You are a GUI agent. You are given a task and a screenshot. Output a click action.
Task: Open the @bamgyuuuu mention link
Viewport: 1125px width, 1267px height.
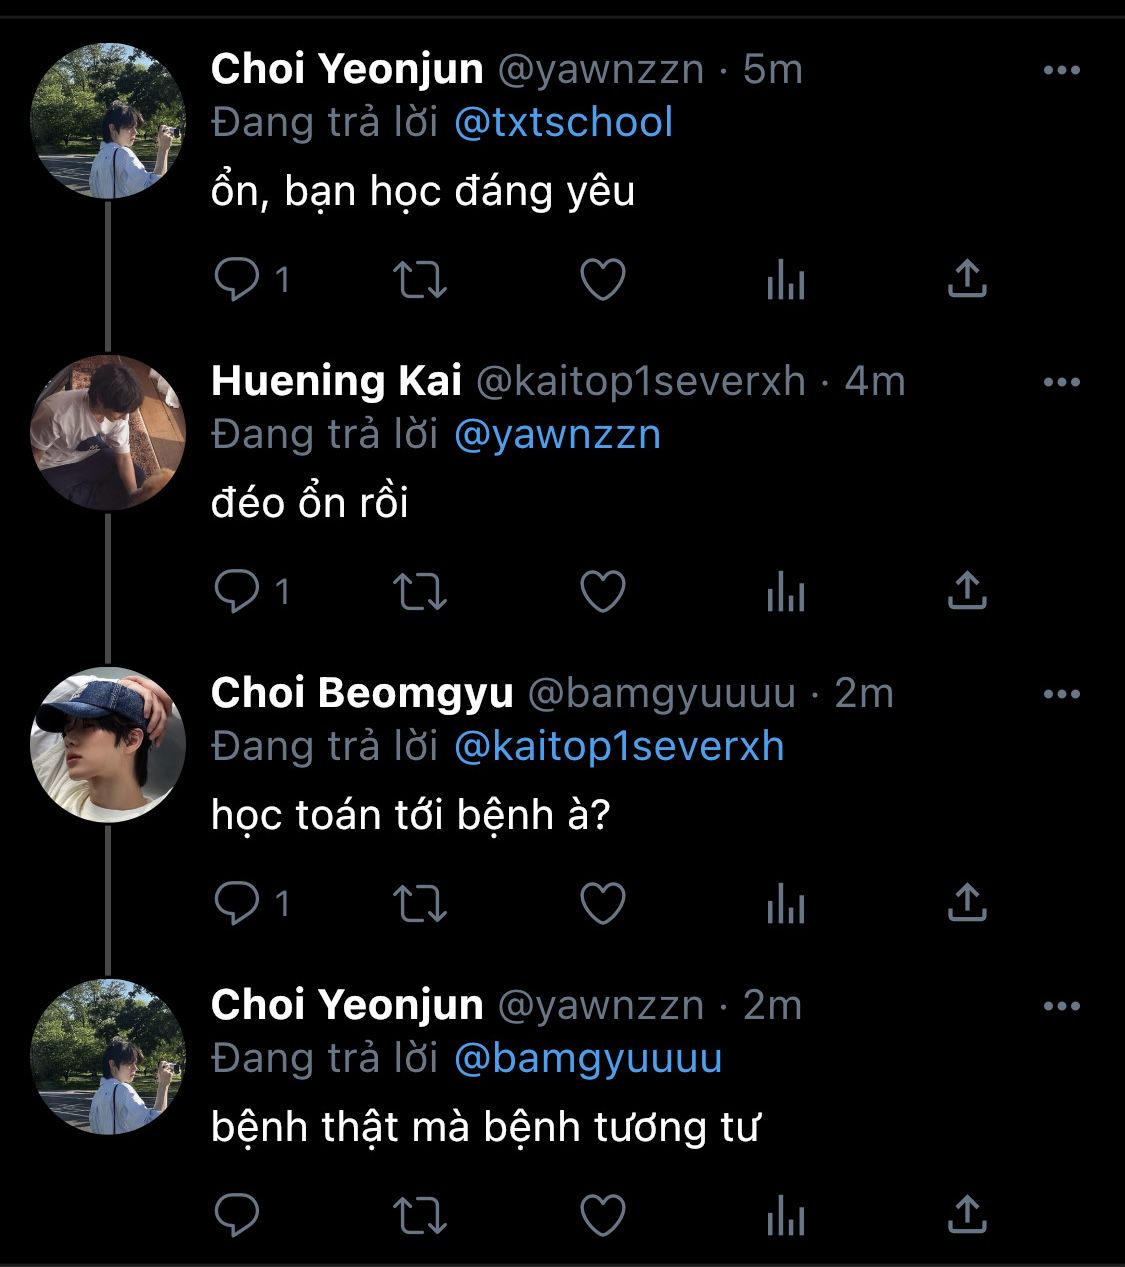point(588,1059)
